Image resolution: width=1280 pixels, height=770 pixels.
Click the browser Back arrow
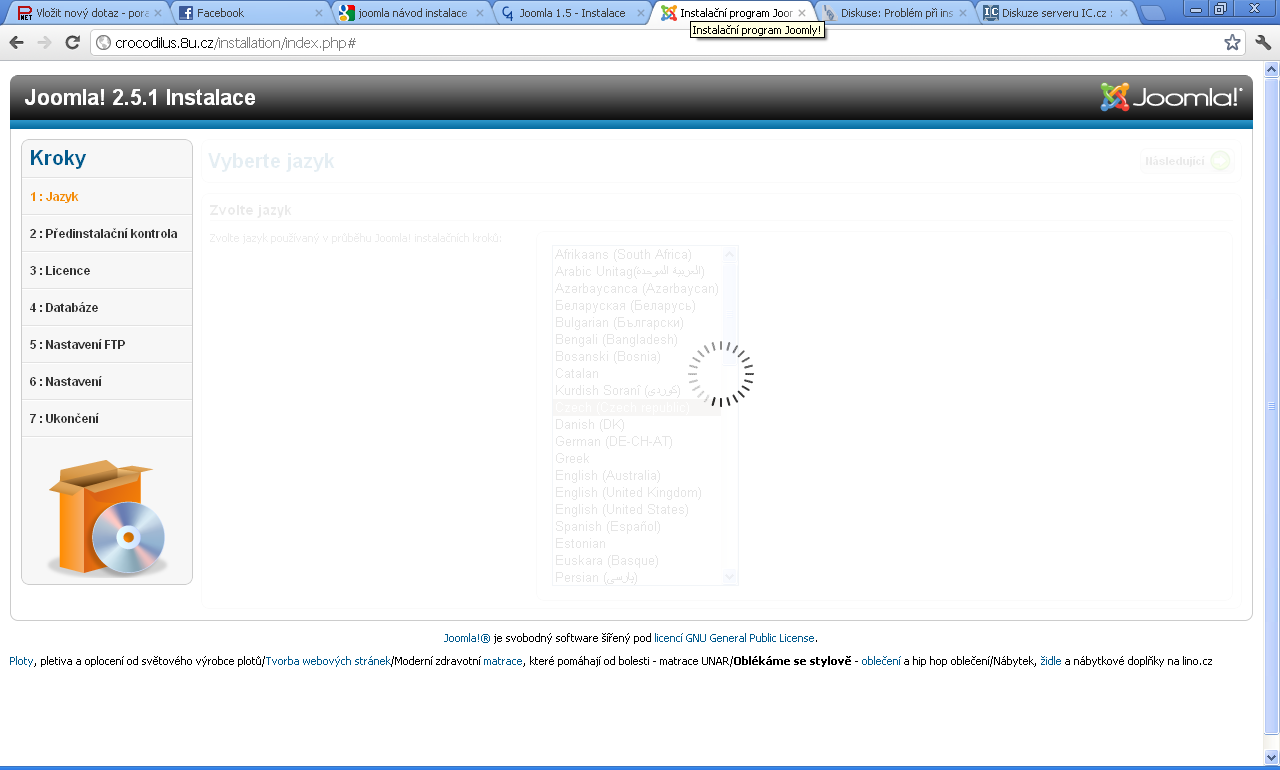[16, 43]
